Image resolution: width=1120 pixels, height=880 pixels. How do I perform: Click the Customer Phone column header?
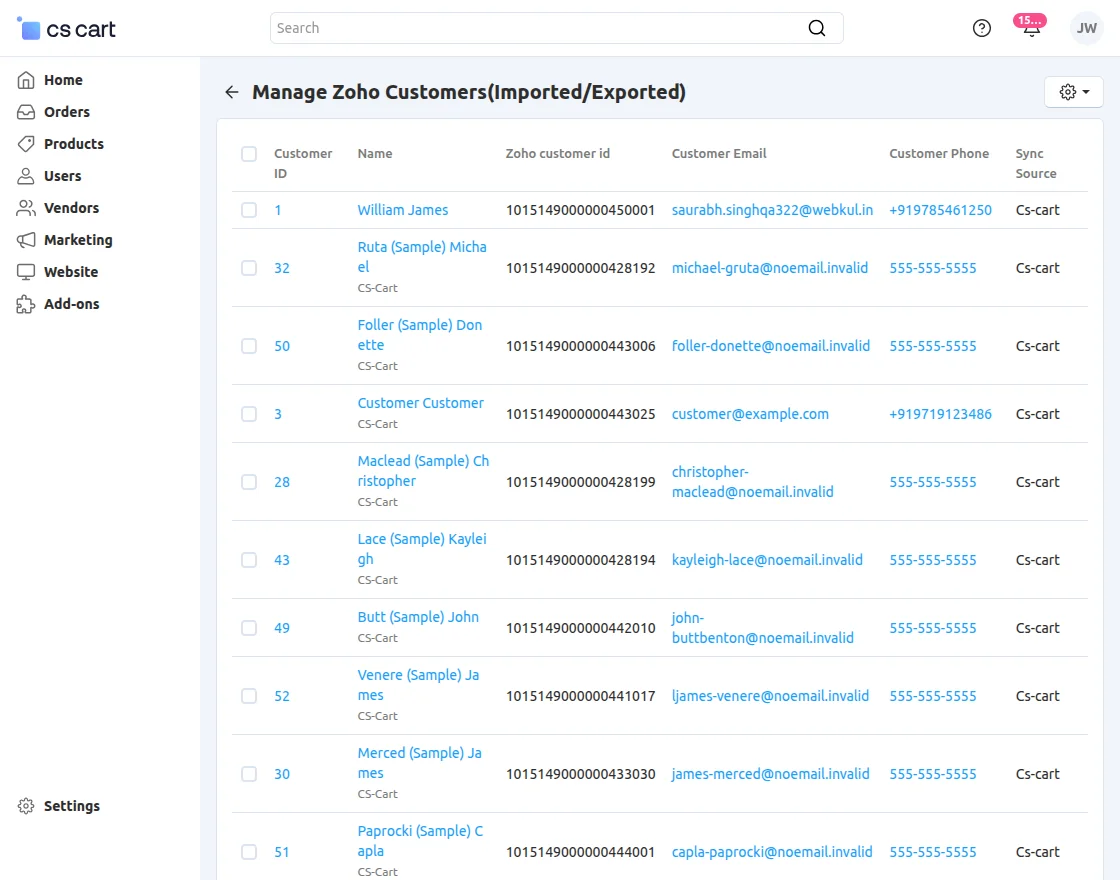coord(939,154)
